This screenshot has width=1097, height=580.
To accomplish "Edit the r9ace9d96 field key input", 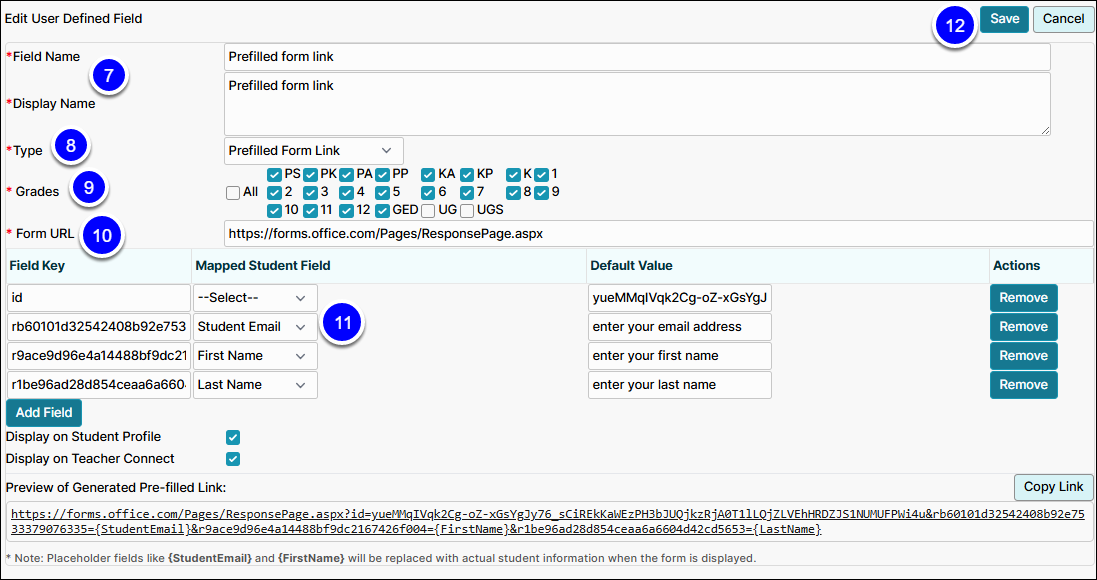I will [x=99, y=356].
